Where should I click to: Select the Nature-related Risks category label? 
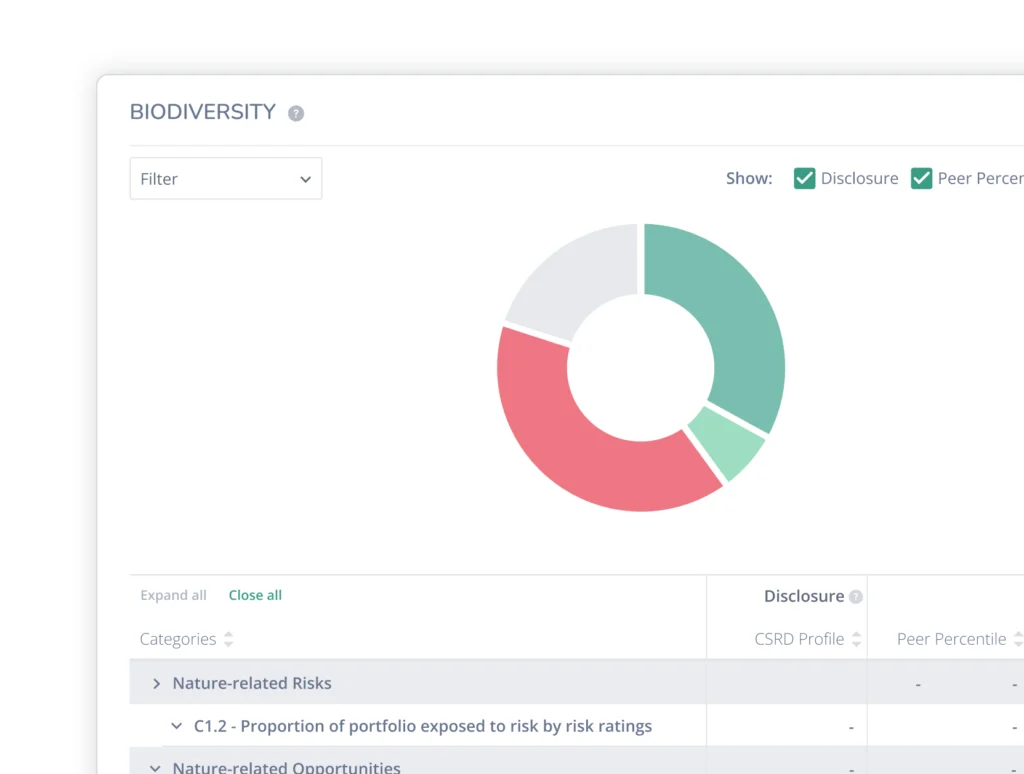[252, 684]
